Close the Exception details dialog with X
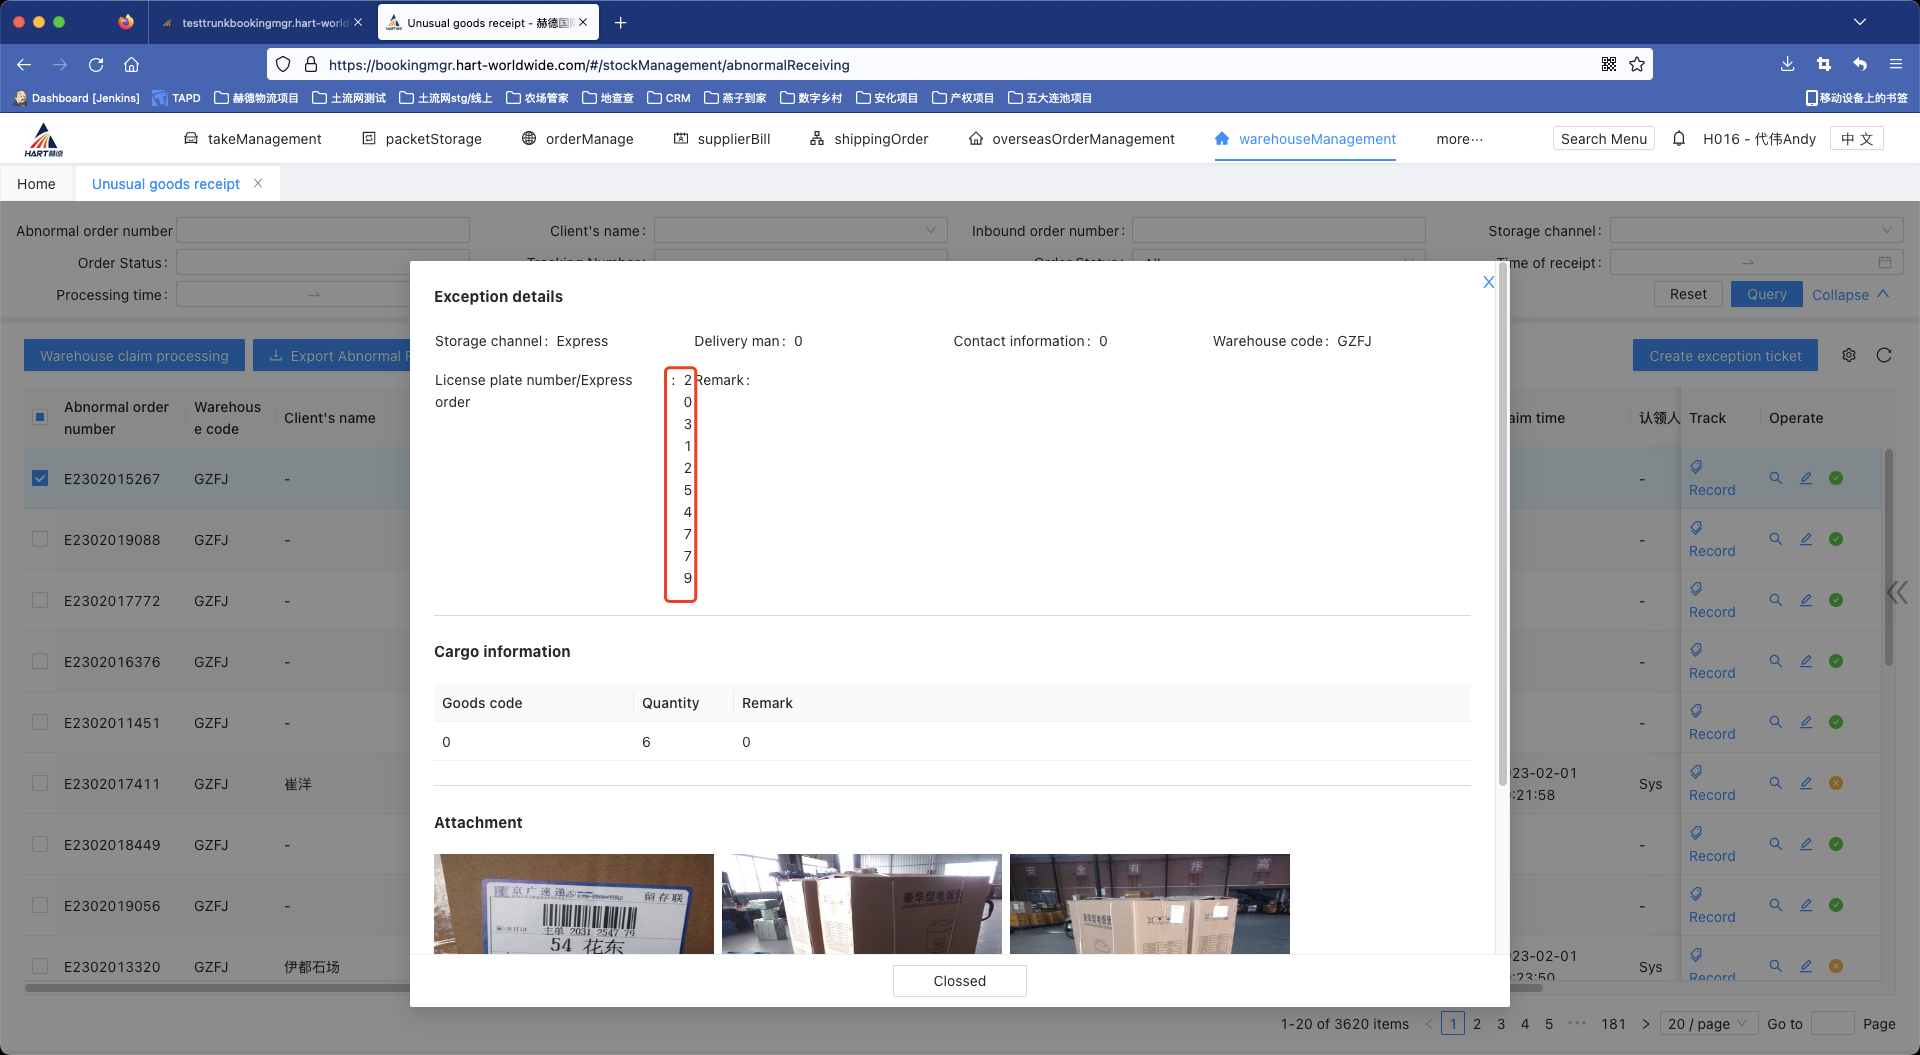1920x1055 pixels. point(1488,282)
